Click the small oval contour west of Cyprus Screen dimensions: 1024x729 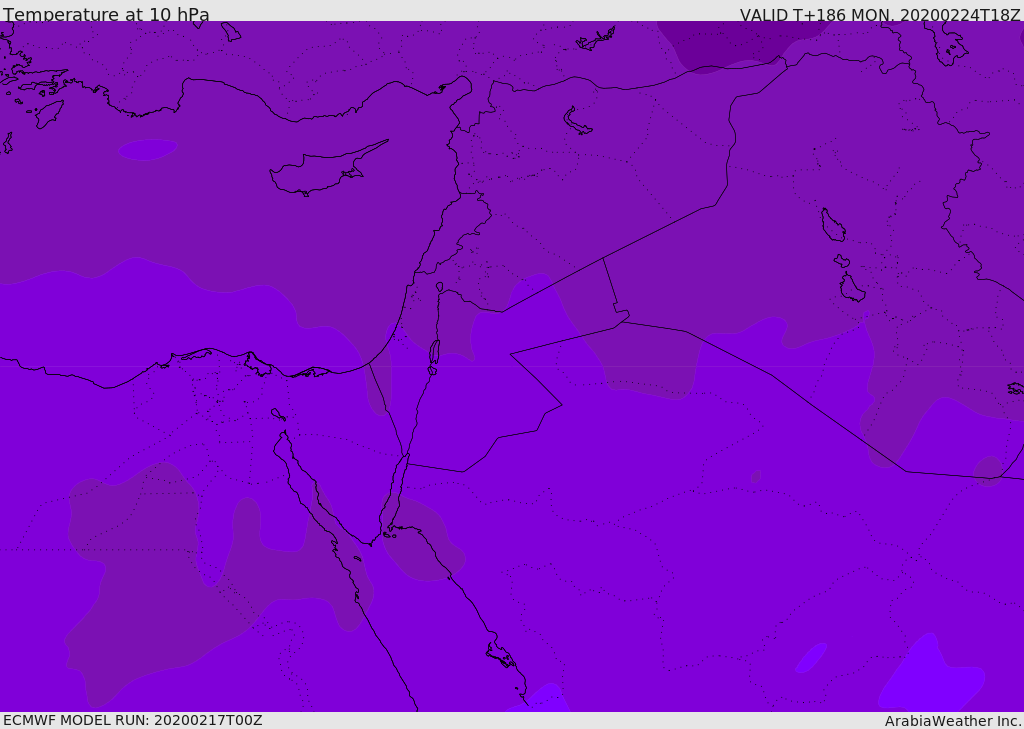(148, 149)
